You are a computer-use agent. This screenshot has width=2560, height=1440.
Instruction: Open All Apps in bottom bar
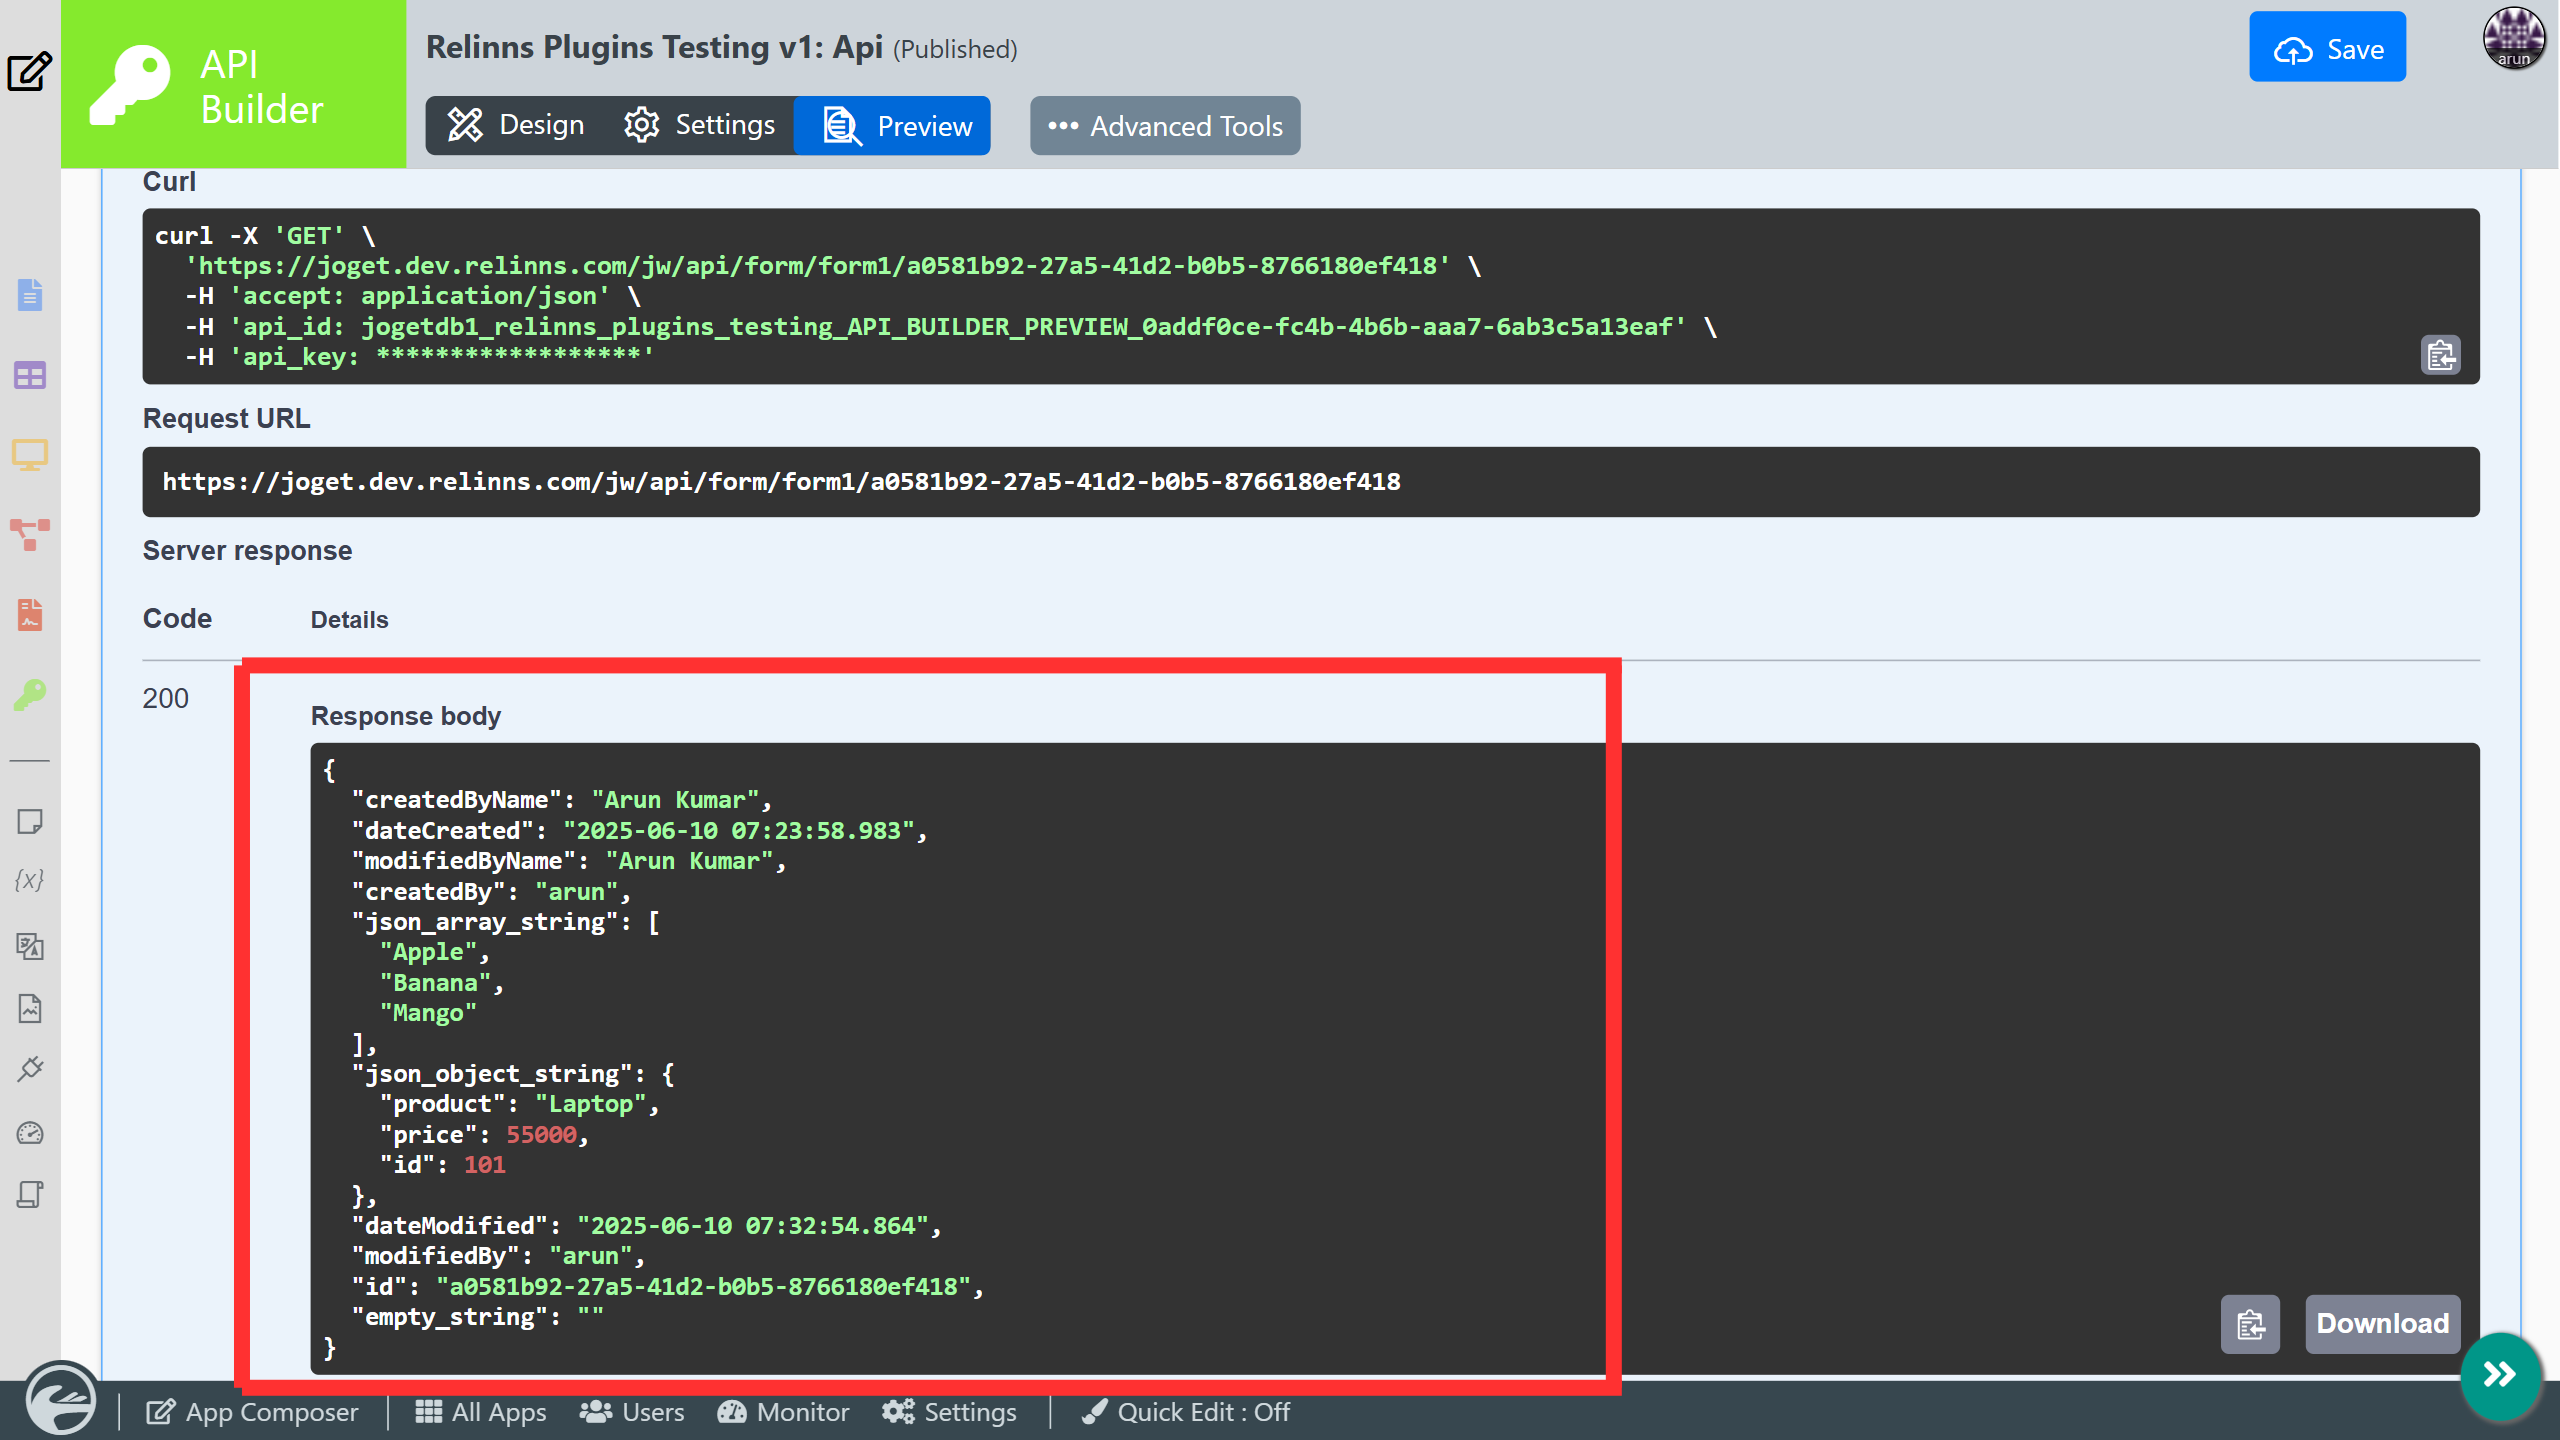[x=481, y=1412]
